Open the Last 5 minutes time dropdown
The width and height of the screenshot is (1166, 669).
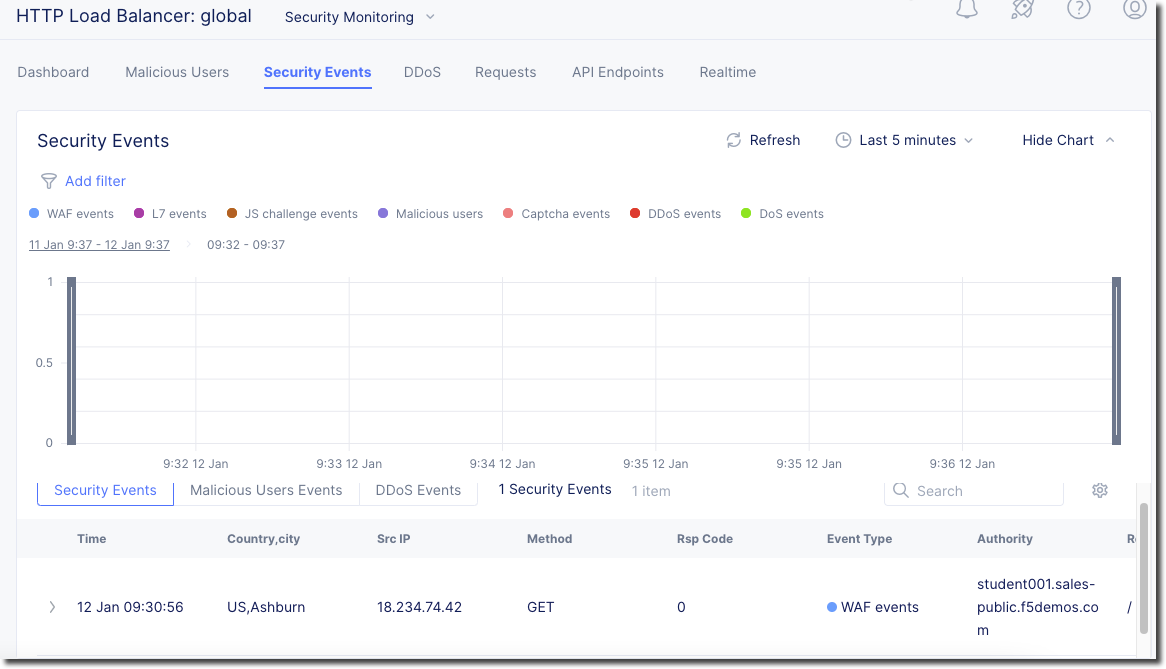click(x=905, y=140)
